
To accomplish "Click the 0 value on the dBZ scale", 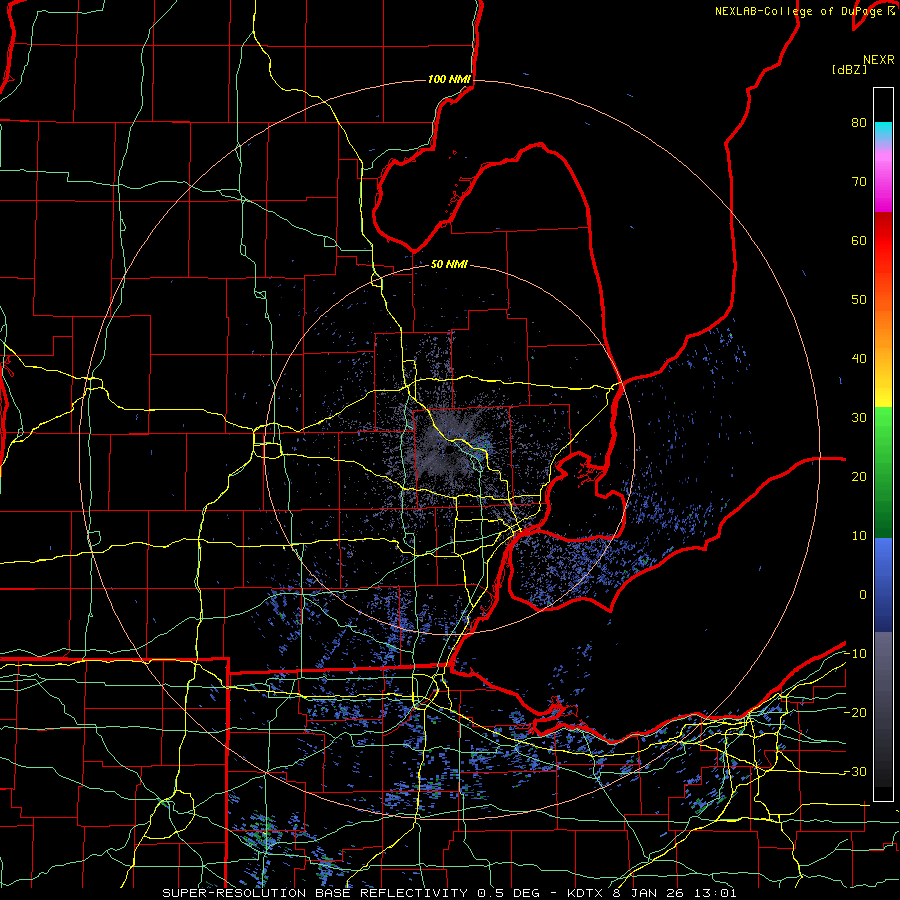I will click(863, 595).
